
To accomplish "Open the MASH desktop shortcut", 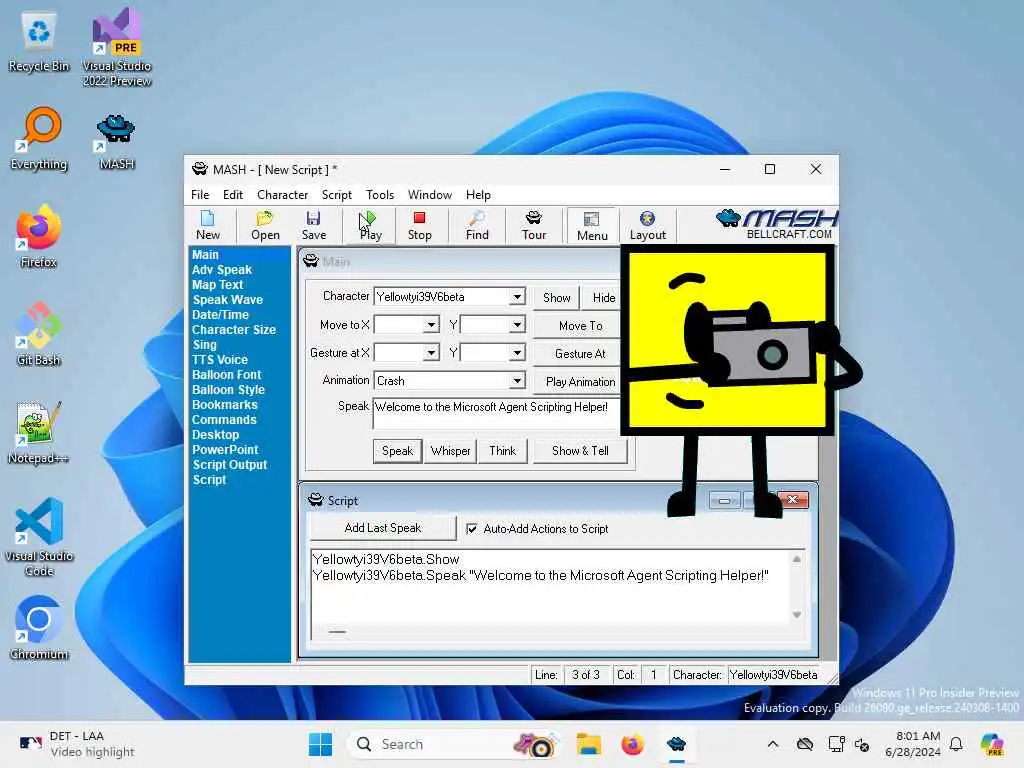I will pos(116,142).
